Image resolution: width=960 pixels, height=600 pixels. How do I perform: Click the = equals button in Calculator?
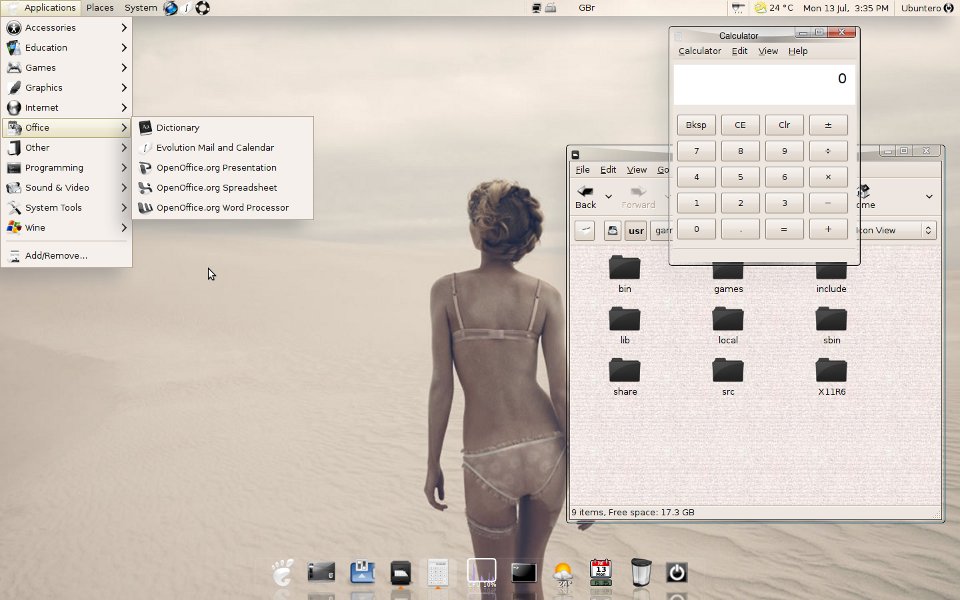click(x=784, y=229)
